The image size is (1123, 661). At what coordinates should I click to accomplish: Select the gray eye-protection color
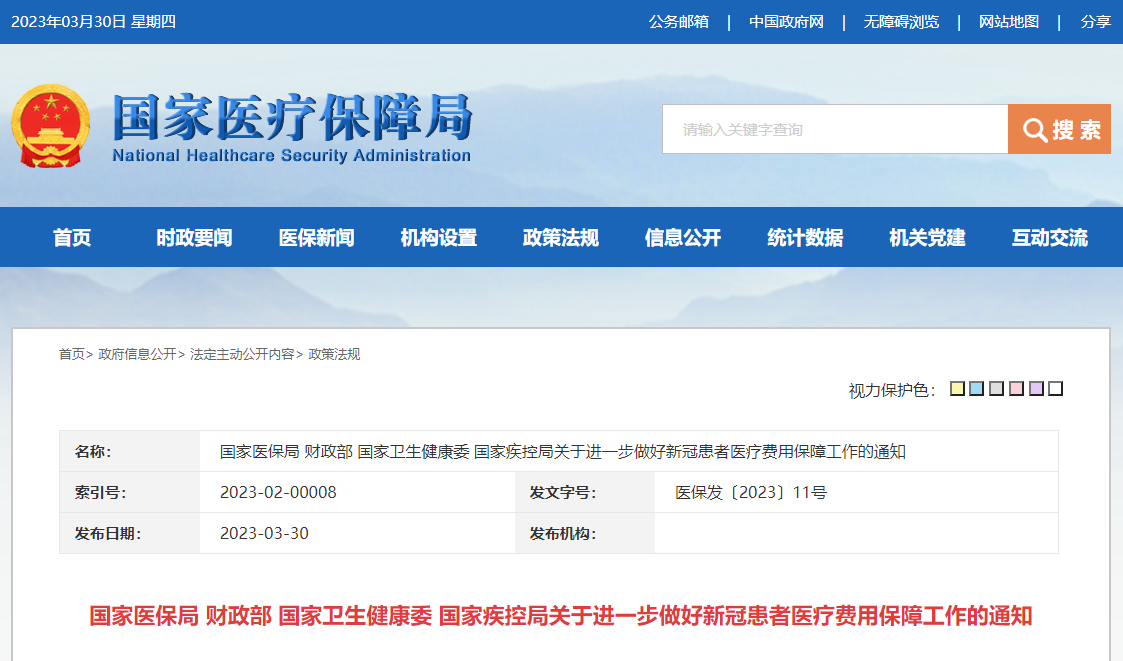(x=996, y=388)
